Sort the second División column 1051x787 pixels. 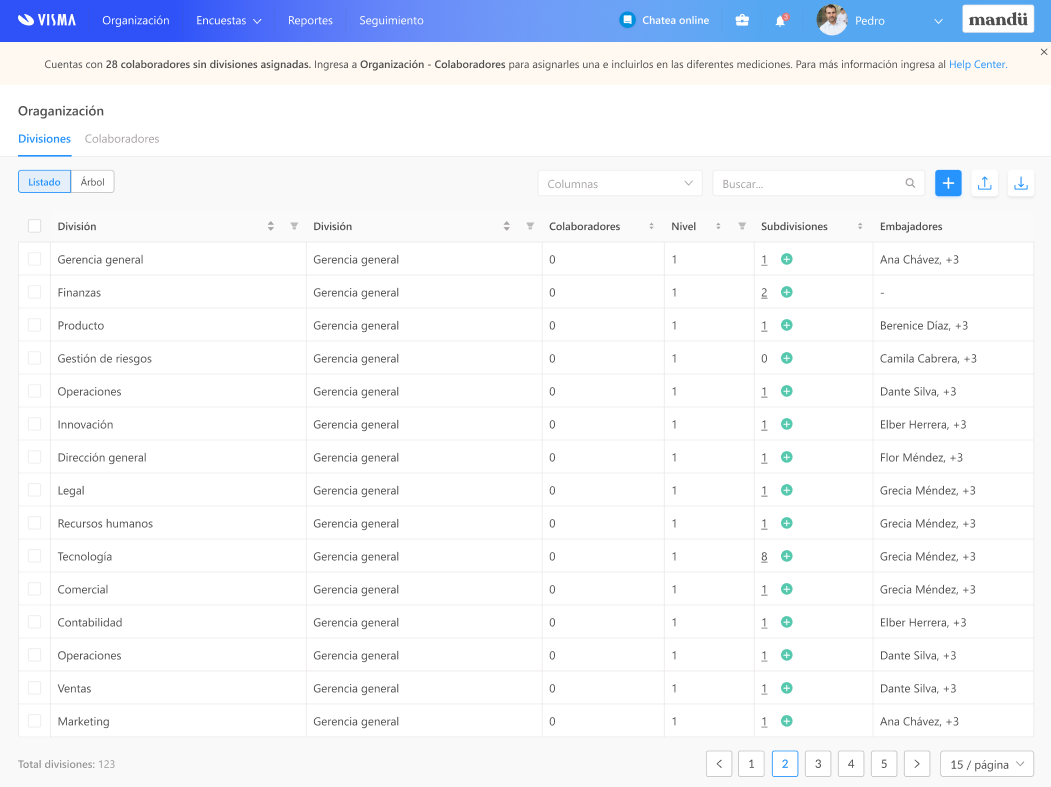[x=507, y=226]
